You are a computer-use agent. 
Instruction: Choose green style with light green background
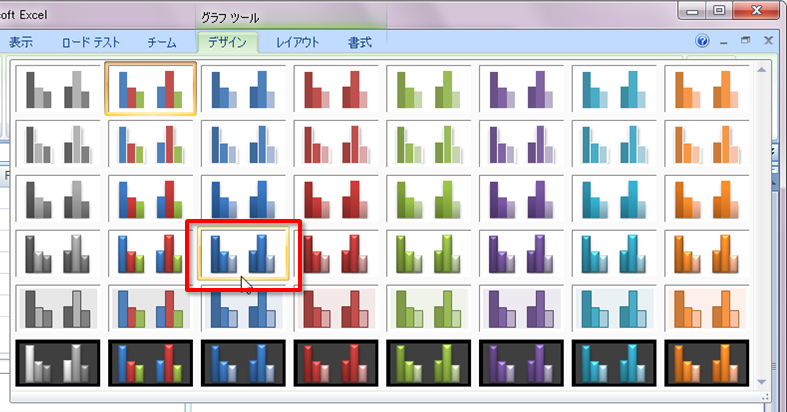[429, 308]
